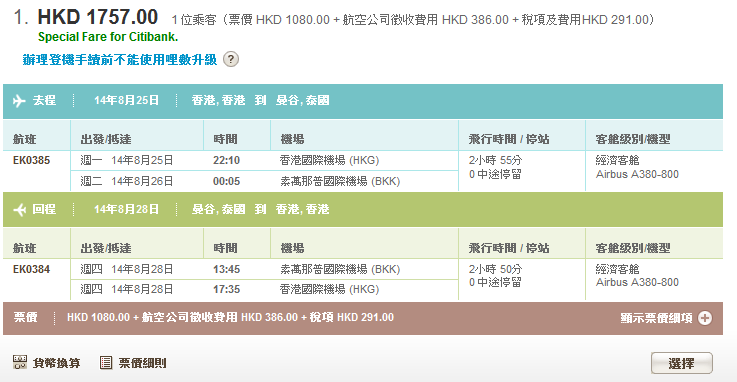Click return date 14年8月28日 in green header
This screenshot has width=737, height=382.
point(126,210)
